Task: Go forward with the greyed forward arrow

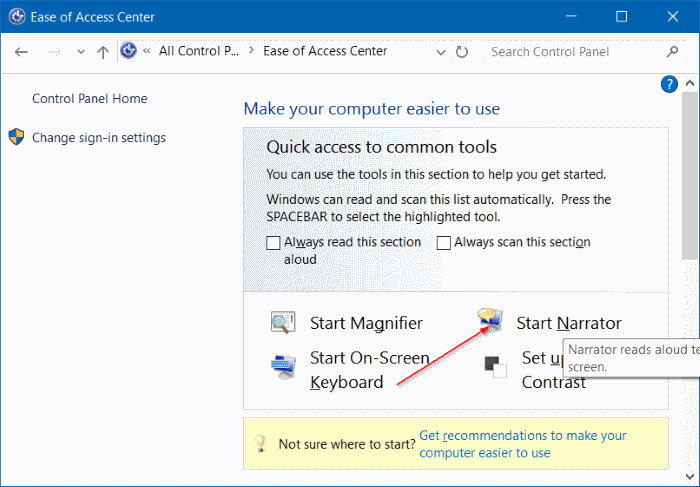Action: [54, 52]
